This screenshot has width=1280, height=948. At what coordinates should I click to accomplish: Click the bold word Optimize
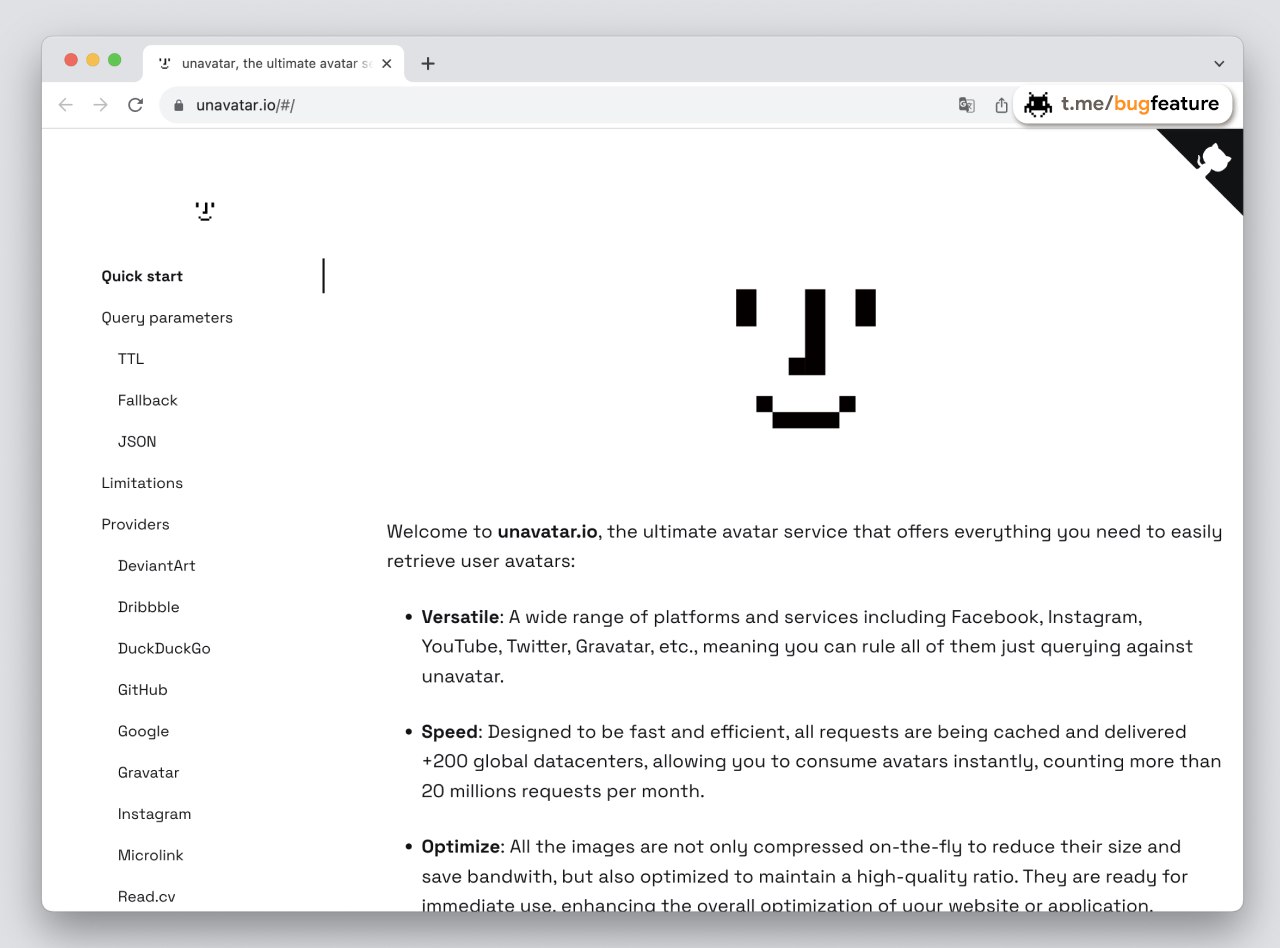coord(461,847)
